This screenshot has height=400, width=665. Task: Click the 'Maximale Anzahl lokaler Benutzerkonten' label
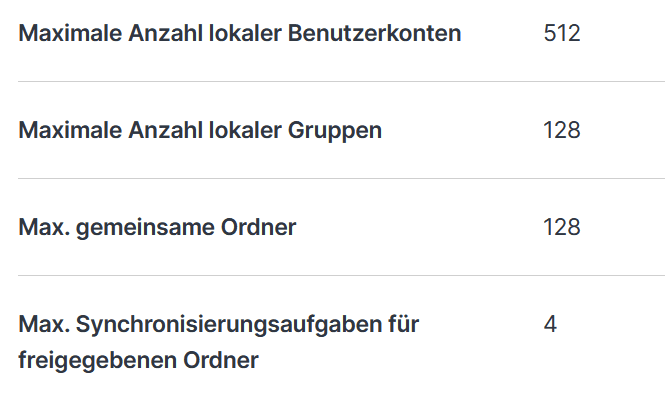(x=240, y=33)
